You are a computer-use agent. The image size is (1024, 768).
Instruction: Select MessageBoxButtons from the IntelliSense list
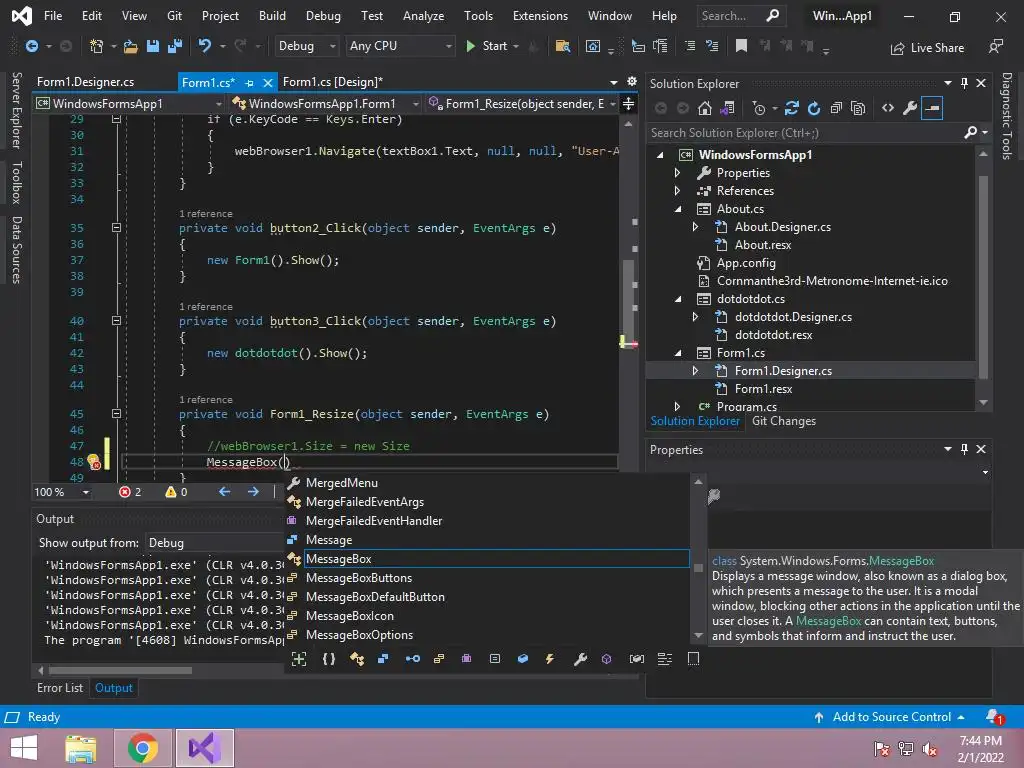click(358, 578)
